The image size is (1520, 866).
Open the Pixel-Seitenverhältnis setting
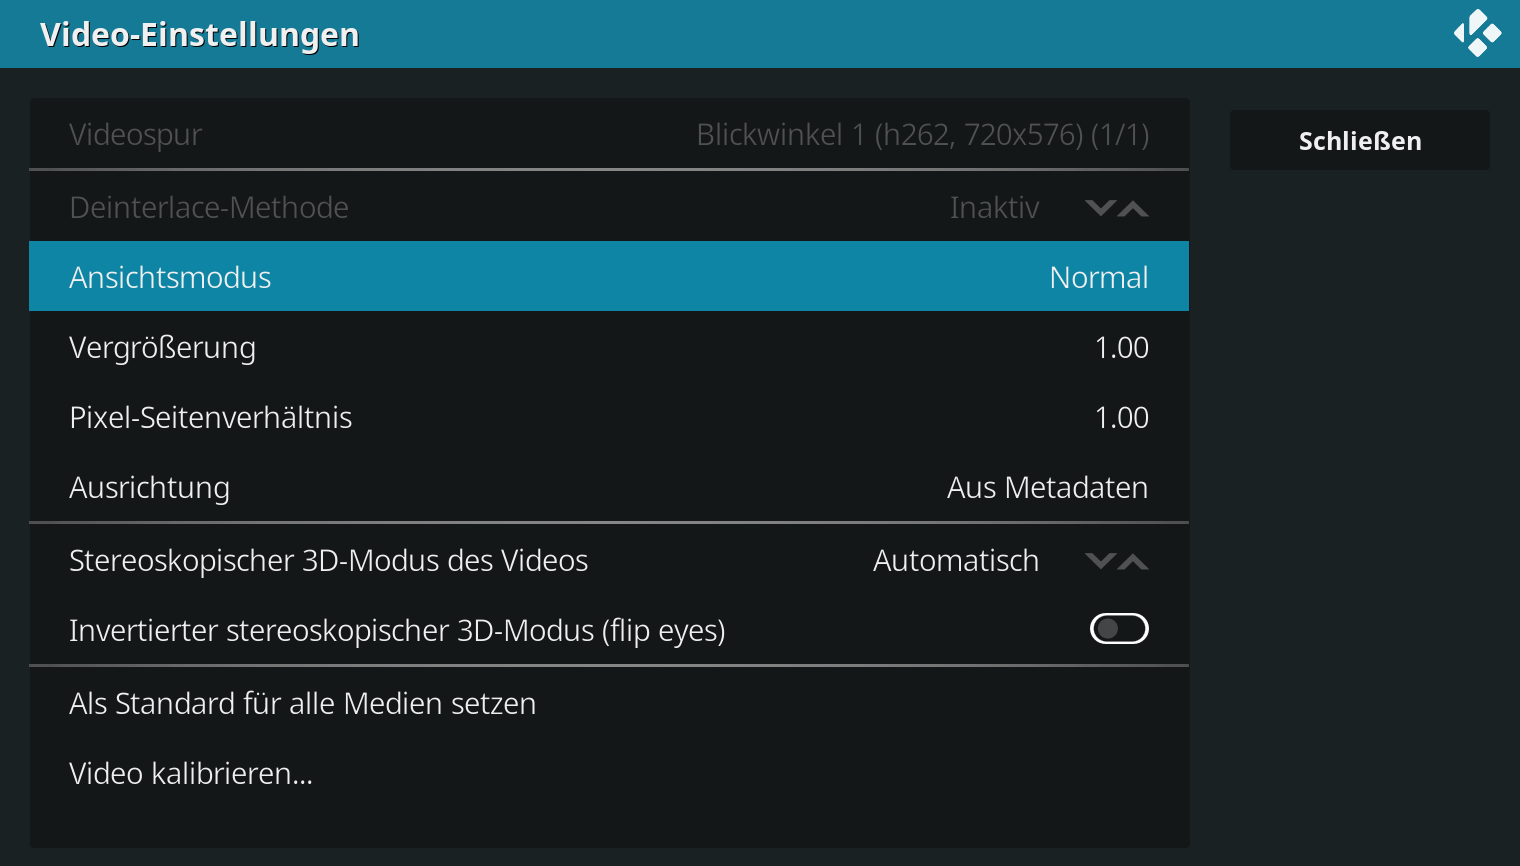609,416
